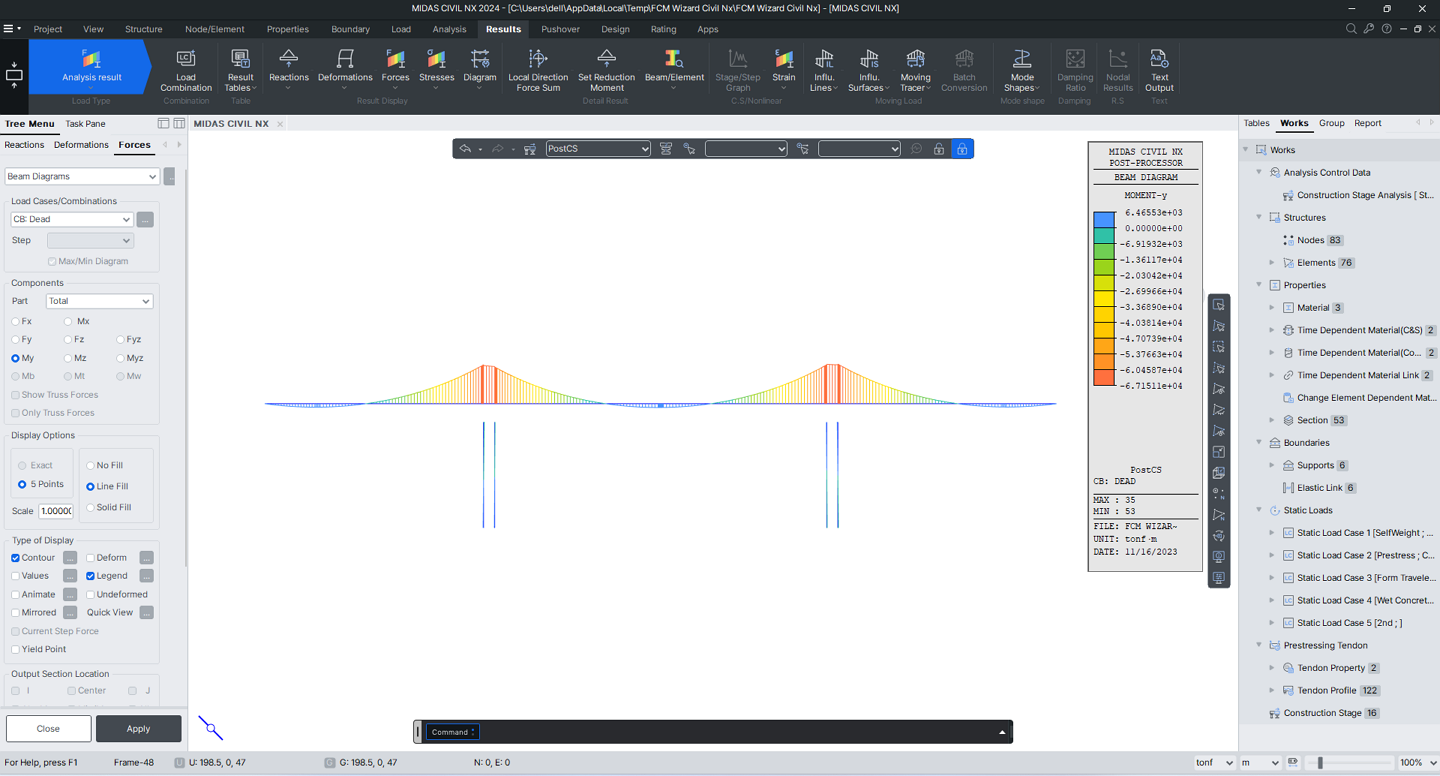The width and height of the screenshot is (1440, 776).
Task: Click the Analysis result button
Action: point(91,67)
